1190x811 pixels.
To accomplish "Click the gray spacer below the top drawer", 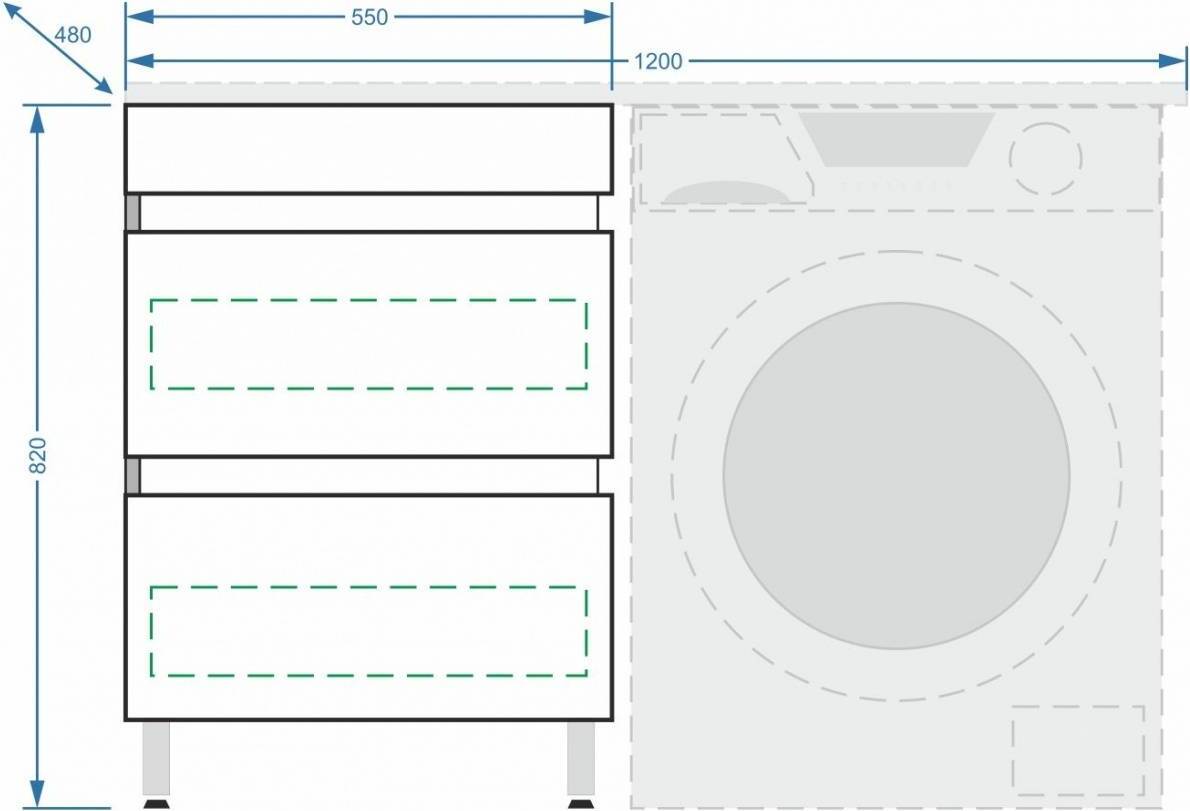I will point(132,213).
